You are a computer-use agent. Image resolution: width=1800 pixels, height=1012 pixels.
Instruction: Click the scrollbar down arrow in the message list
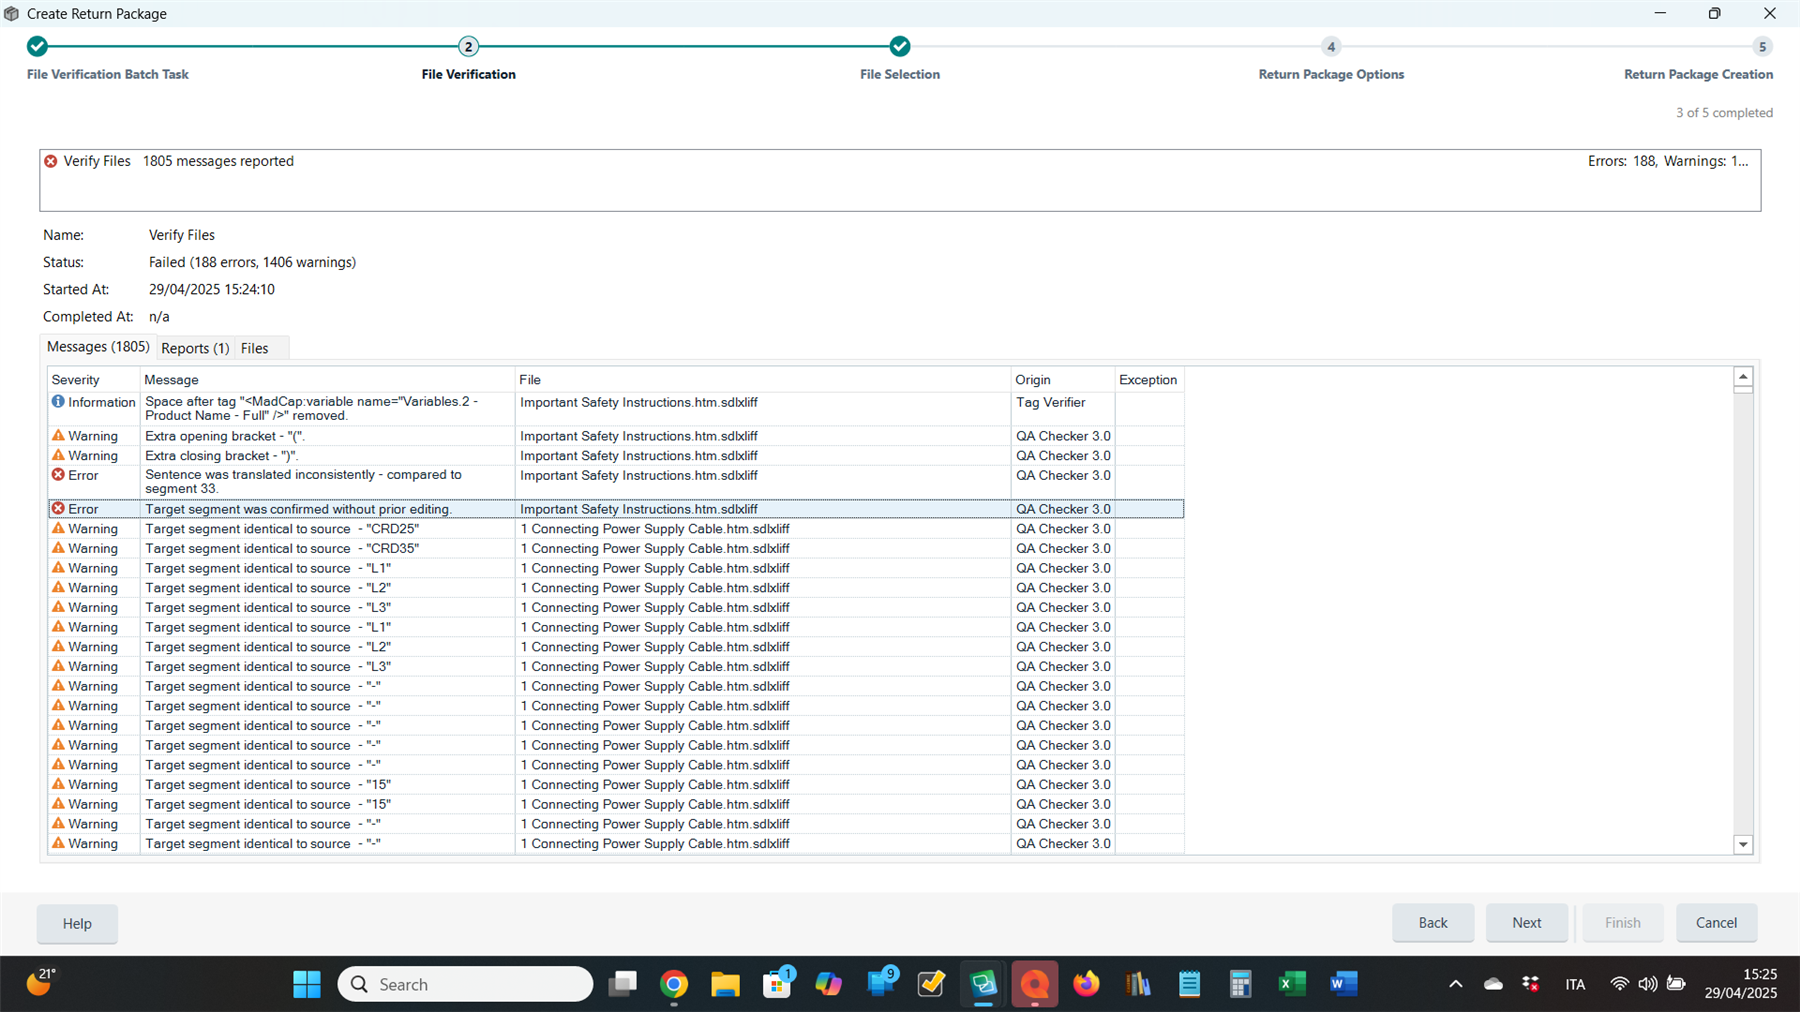1744,844
